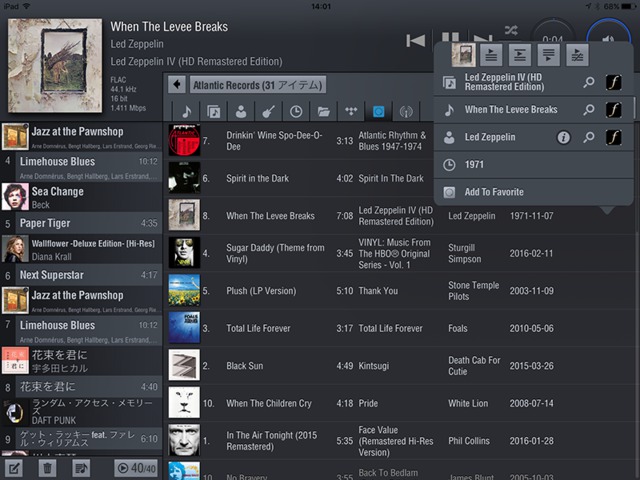Show Led Zeppelin artist info
The width and height of the screenshot is (640, 480).
[x=563, y=137]
